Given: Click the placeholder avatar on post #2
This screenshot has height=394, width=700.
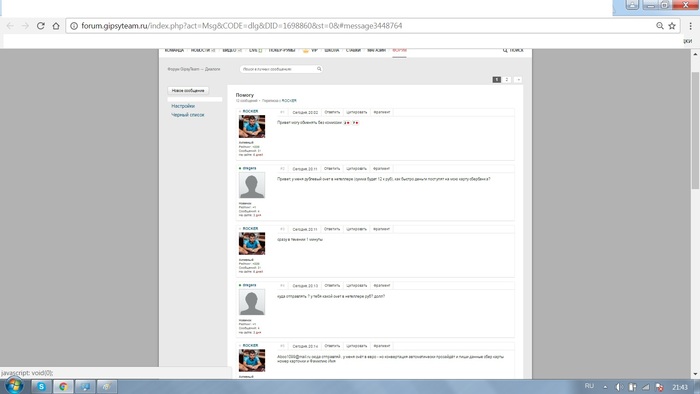Looking at the screenshot, I should coord(252,185).
